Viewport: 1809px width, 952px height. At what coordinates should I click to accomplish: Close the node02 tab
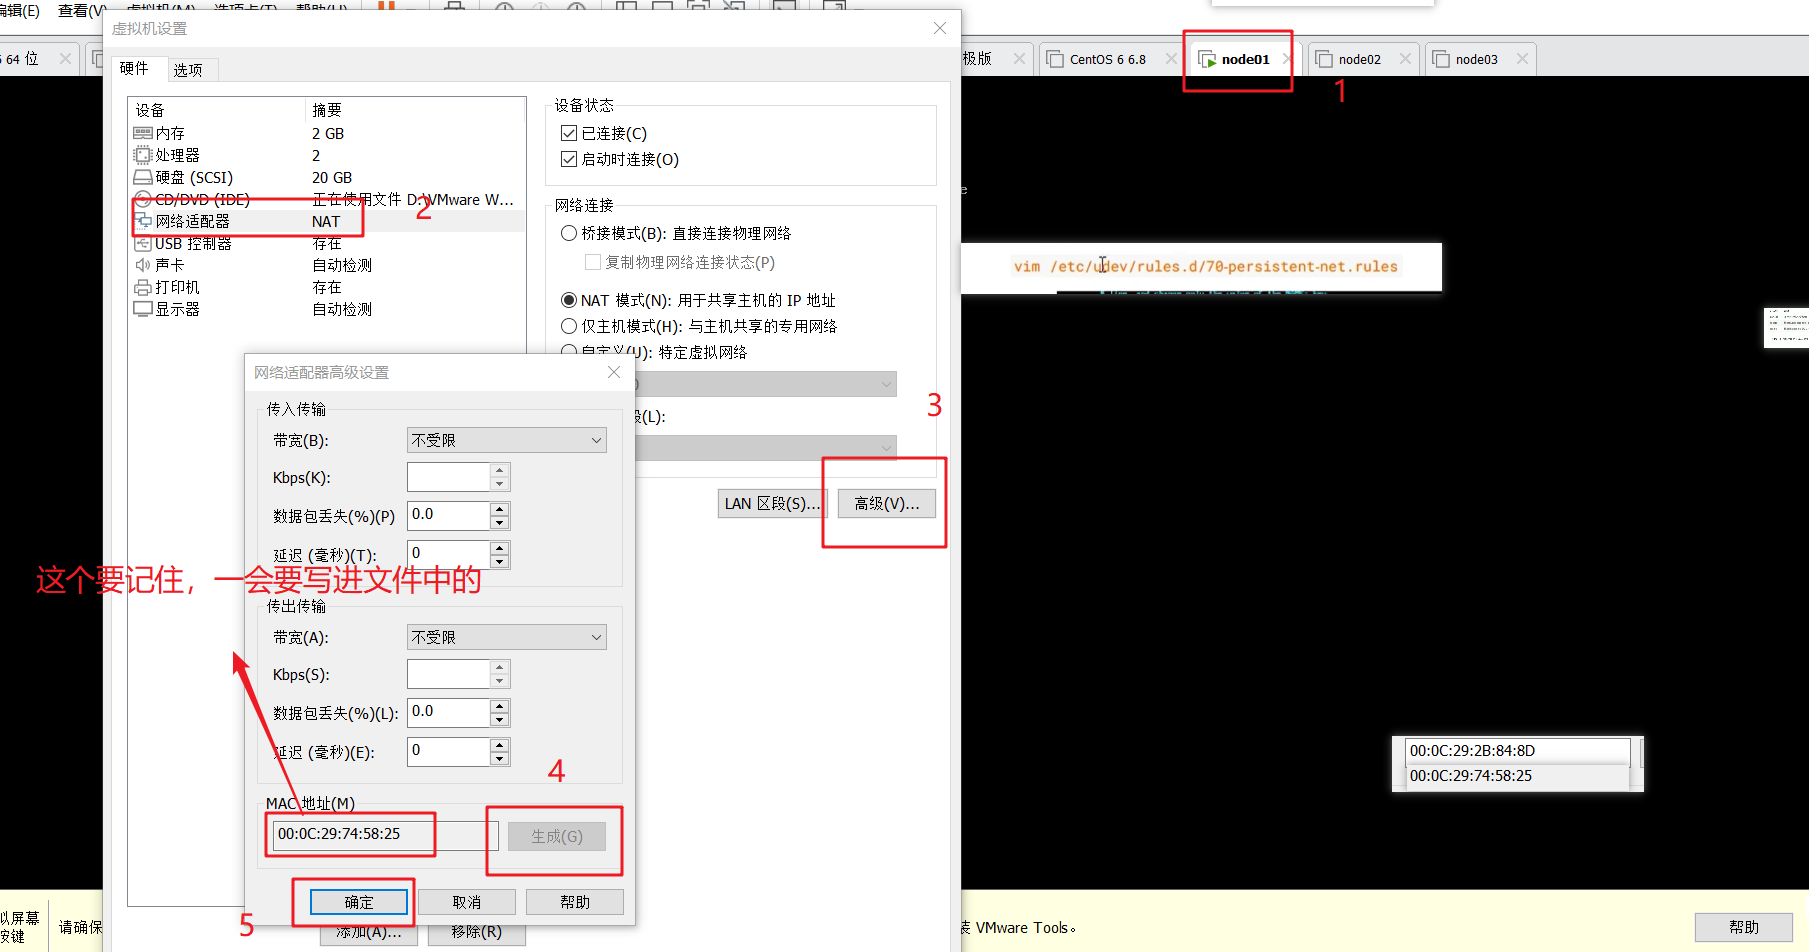(1405, 59)
